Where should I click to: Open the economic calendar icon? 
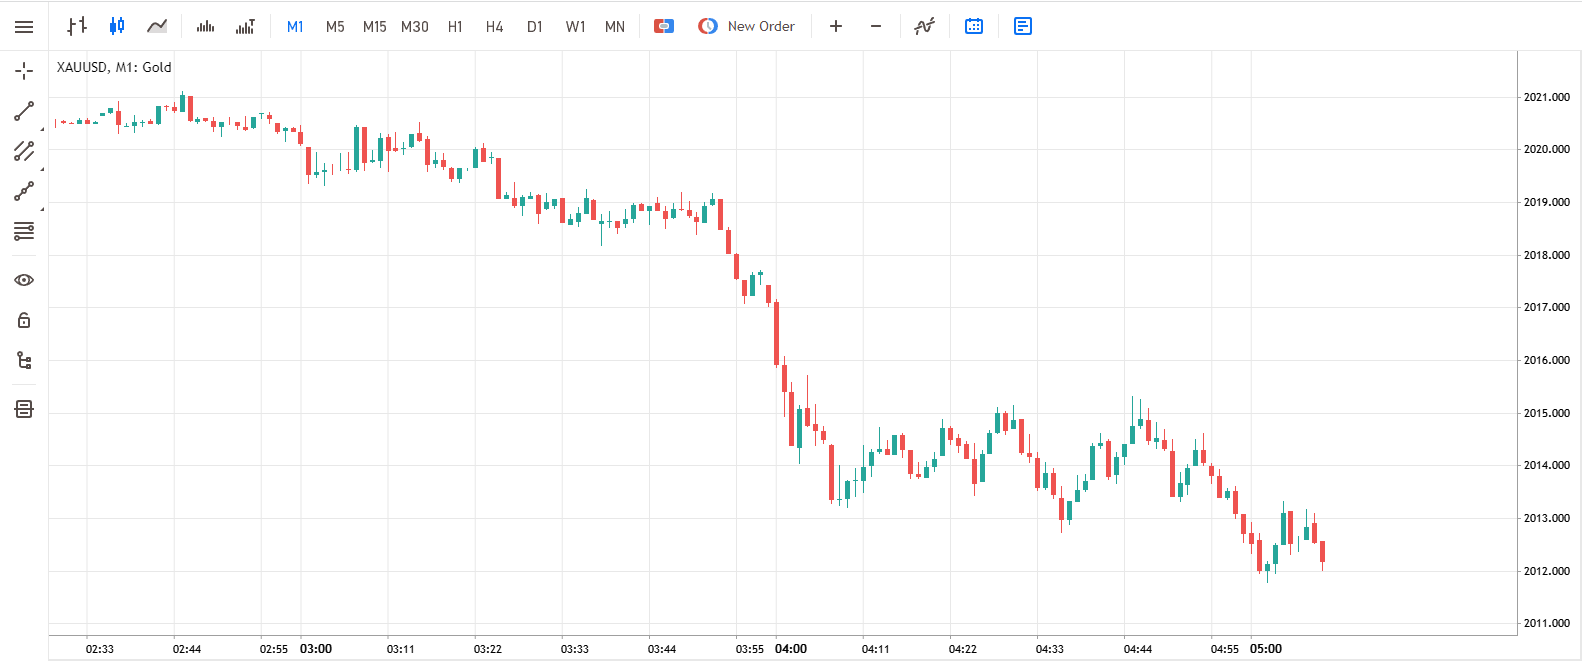(974, 26)
